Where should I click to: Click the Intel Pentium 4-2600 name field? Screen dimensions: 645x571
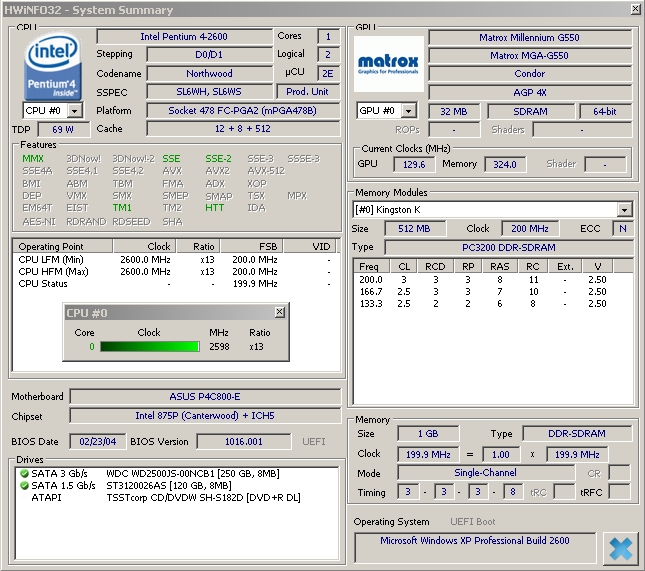coord(184,37)
